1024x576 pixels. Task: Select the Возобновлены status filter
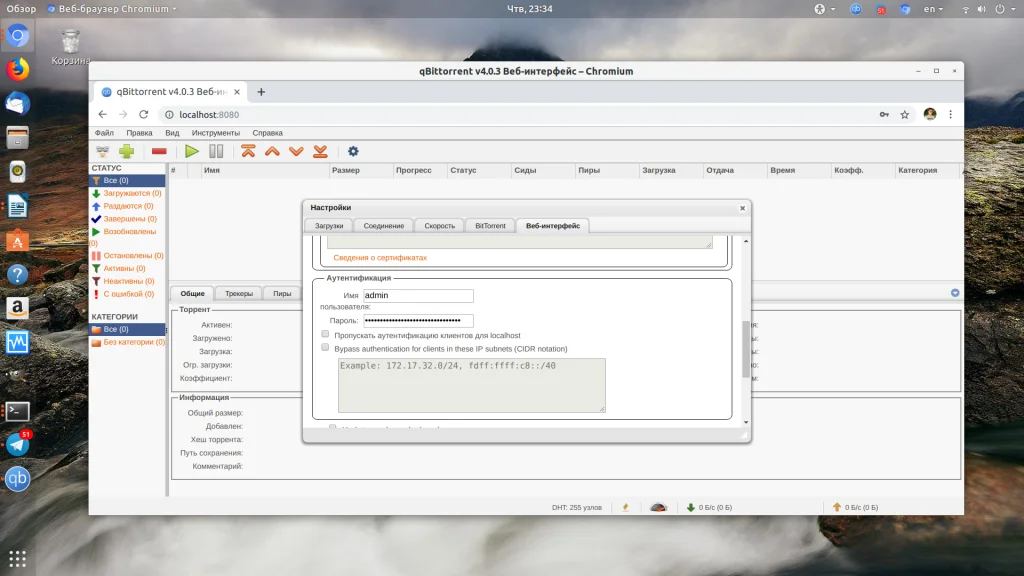click(x=127, y=232)
